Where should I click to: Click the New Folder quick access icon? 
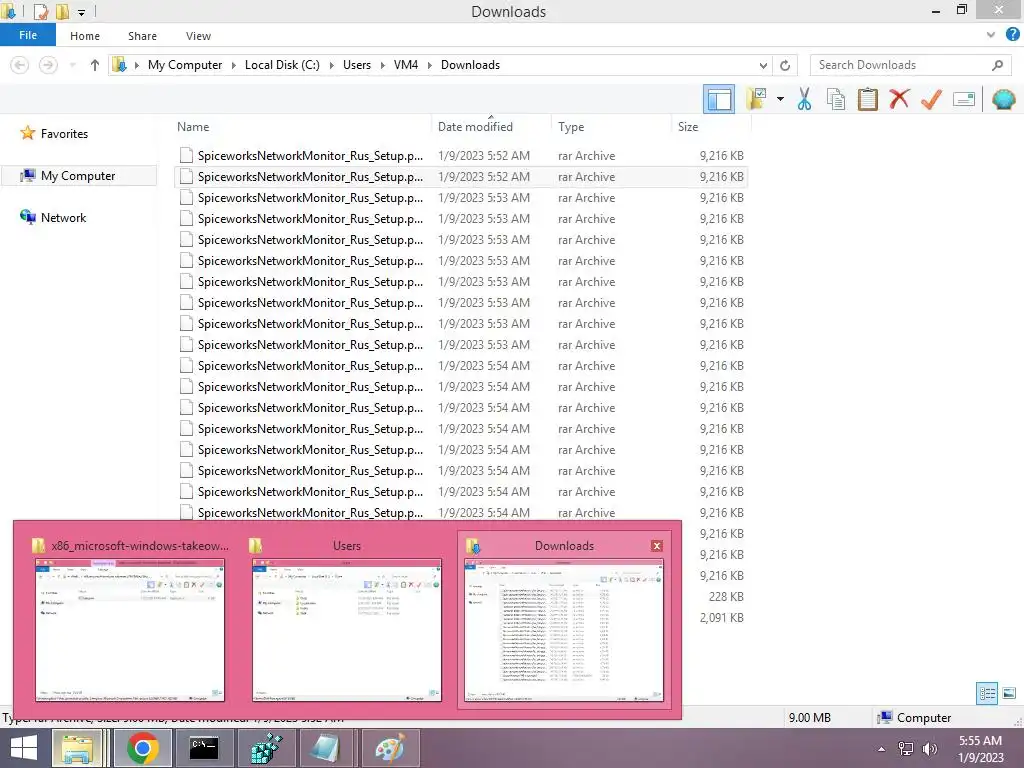coord(62,11)
